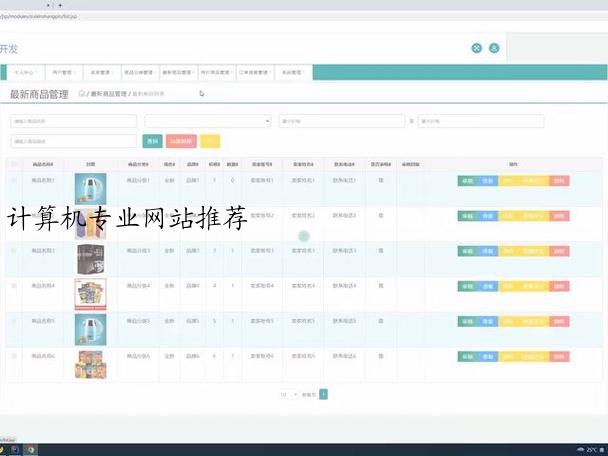This screenshot has width=608, height=456.
Task: Open the 系统管理 menu item
Action: [294, 73]
